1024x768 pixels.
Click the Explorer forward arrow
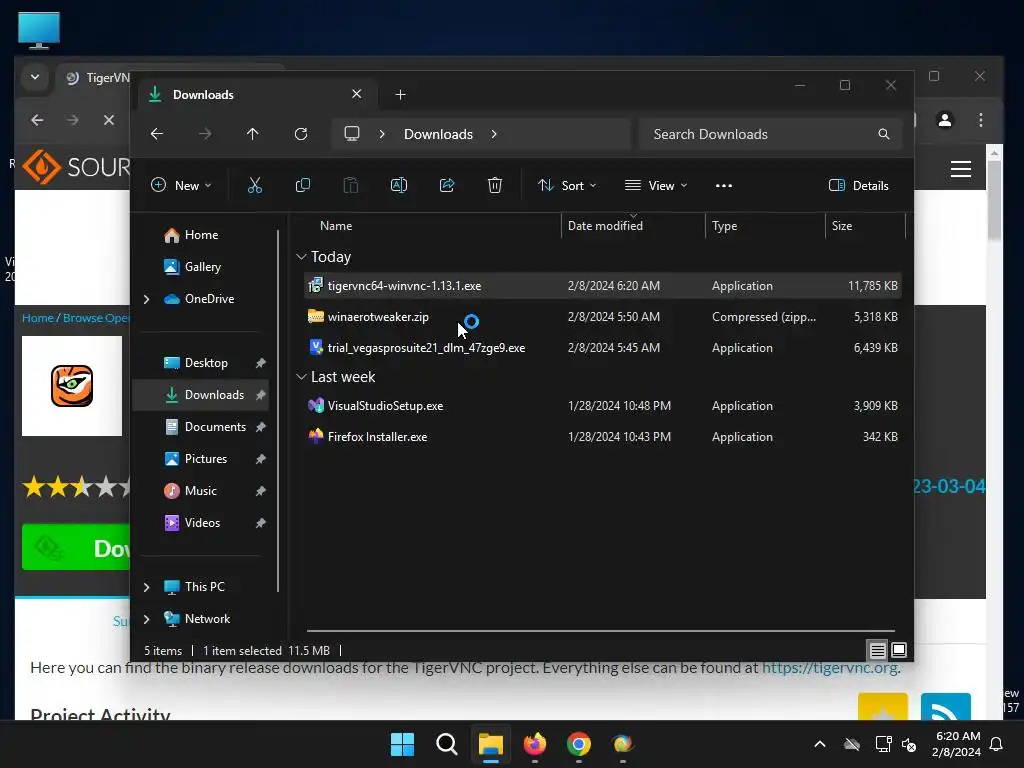pos(205,134)
